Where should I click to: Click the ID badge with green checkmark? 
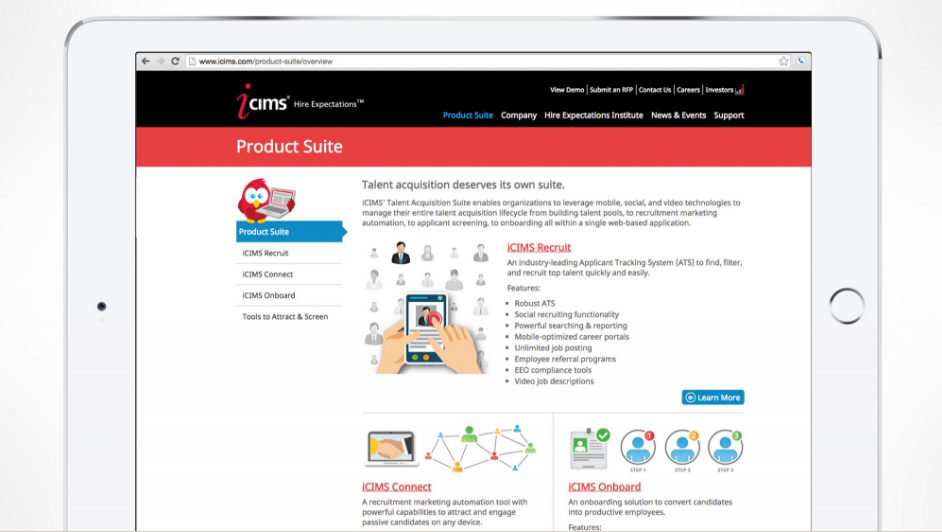pos(589,449)
